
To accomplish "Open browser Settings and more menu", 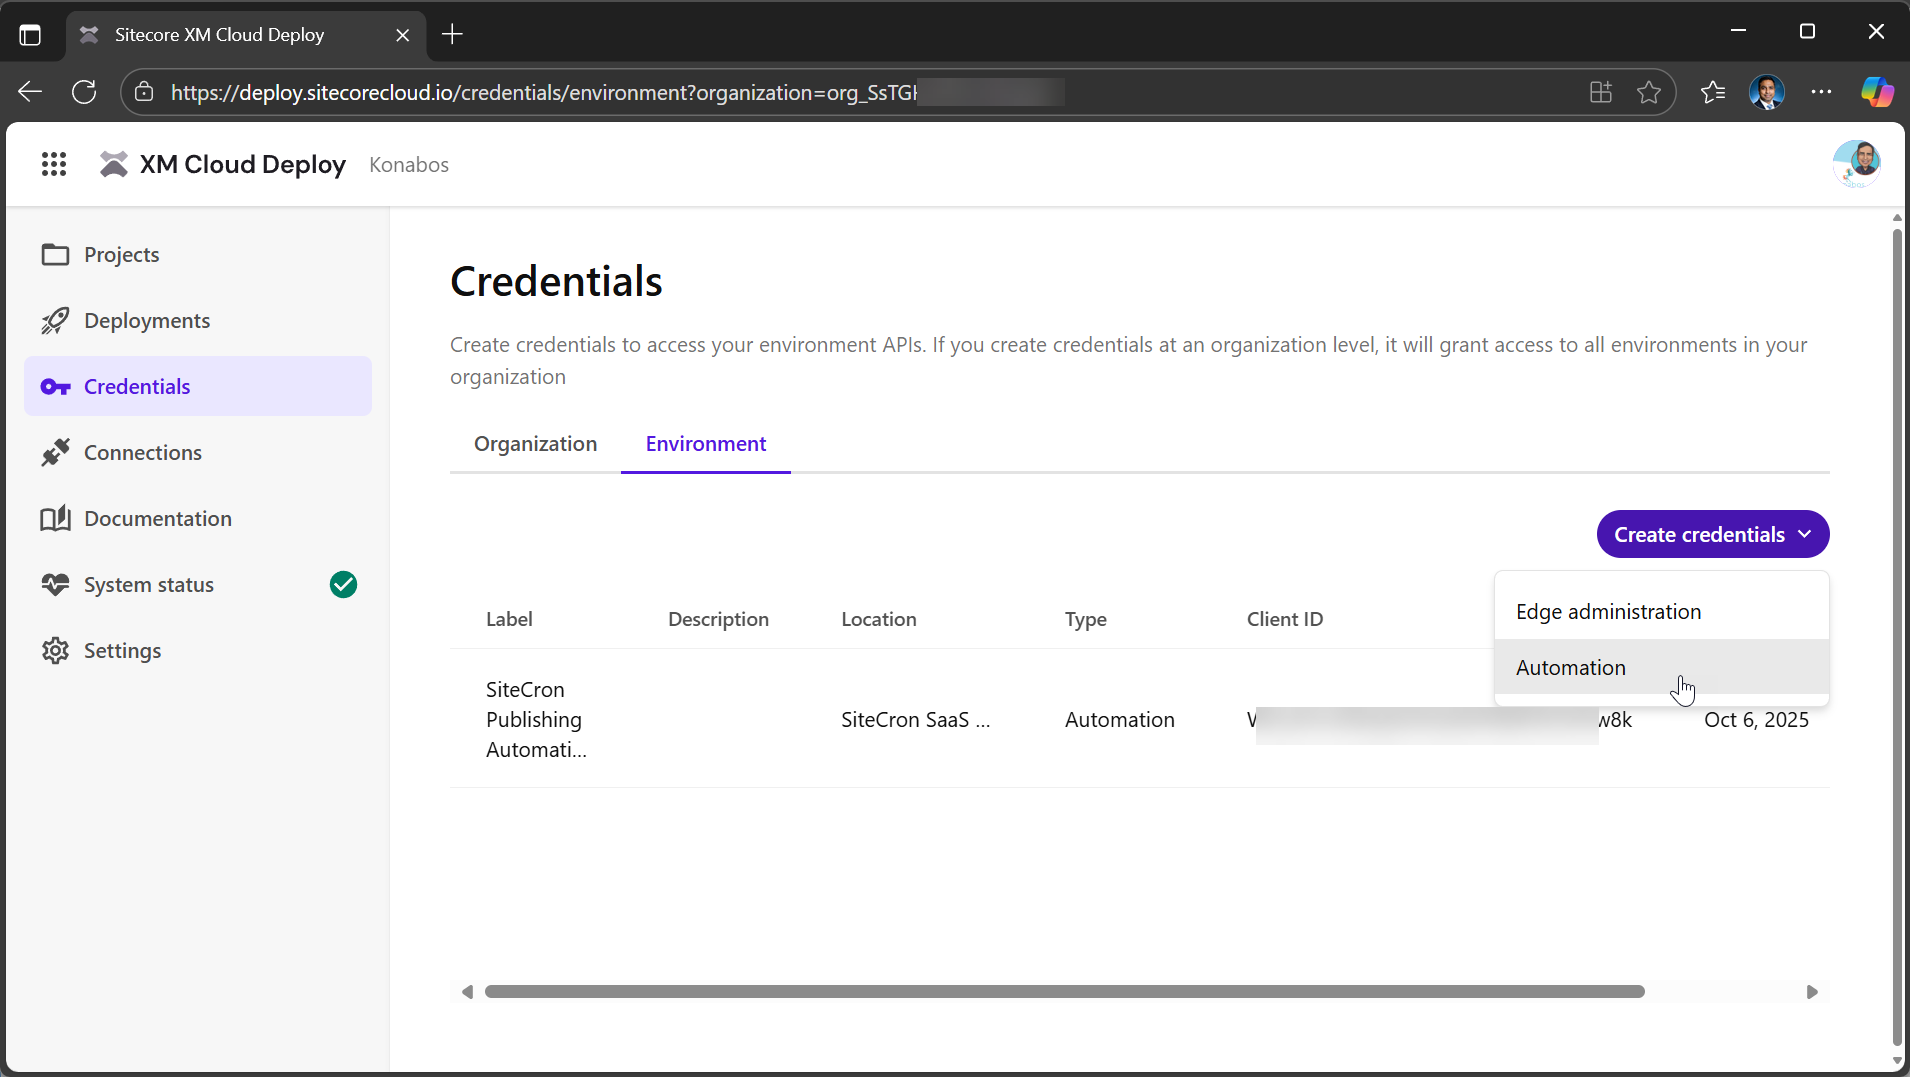I will 1821,92.
